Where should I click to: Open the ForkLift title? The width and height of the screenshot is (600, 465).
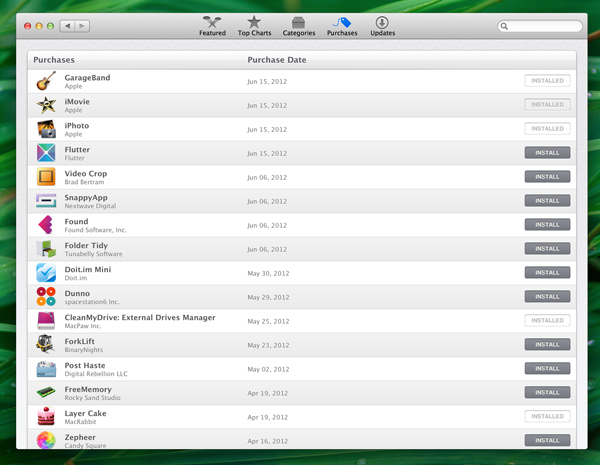pyautogui.click(x=79, y=341)
